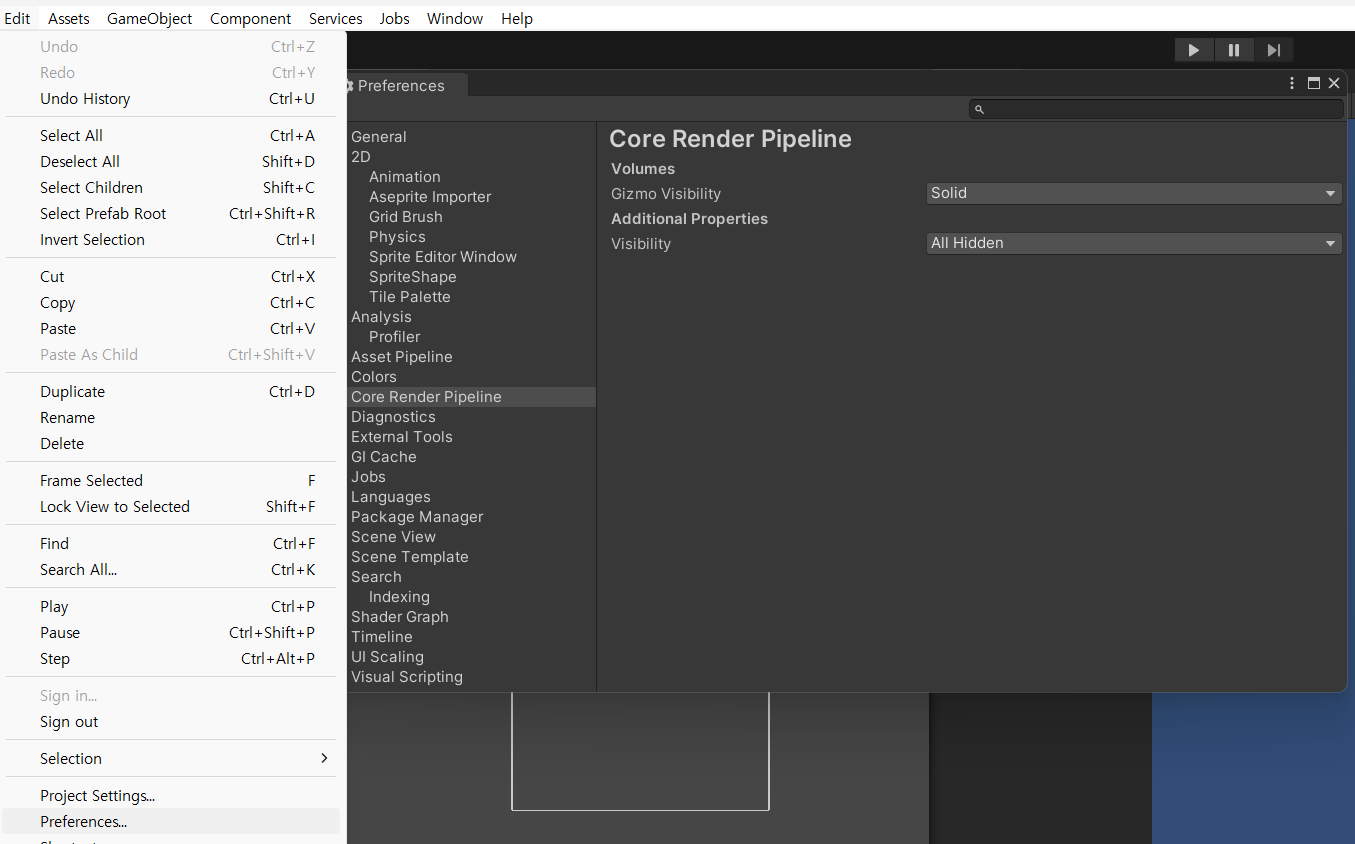Screen dimensions: 1355x844
Task: Open the Assets menu
Action: [69, 18]
